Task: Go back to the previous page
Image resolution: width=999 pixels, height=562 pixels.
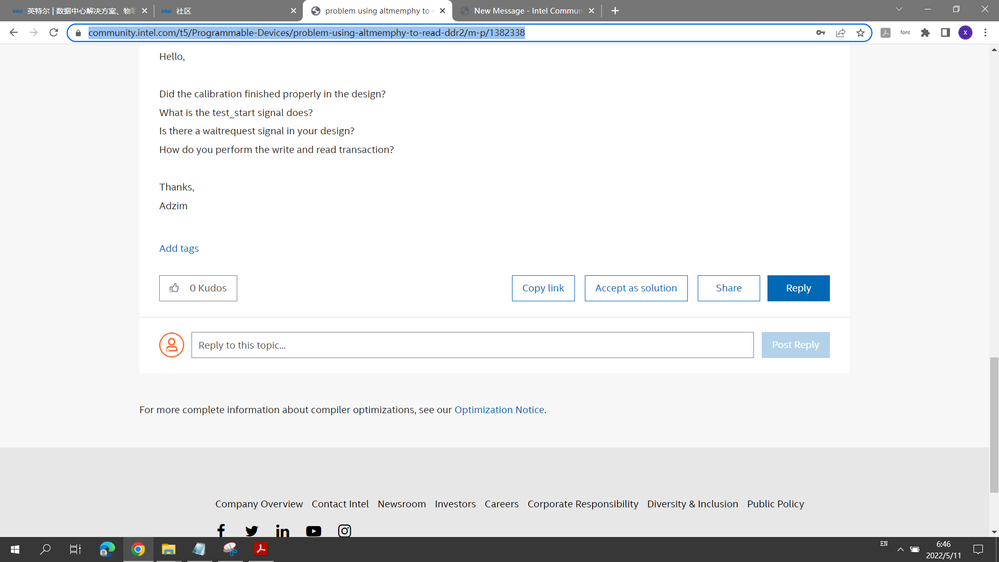Action: point(13,32)
